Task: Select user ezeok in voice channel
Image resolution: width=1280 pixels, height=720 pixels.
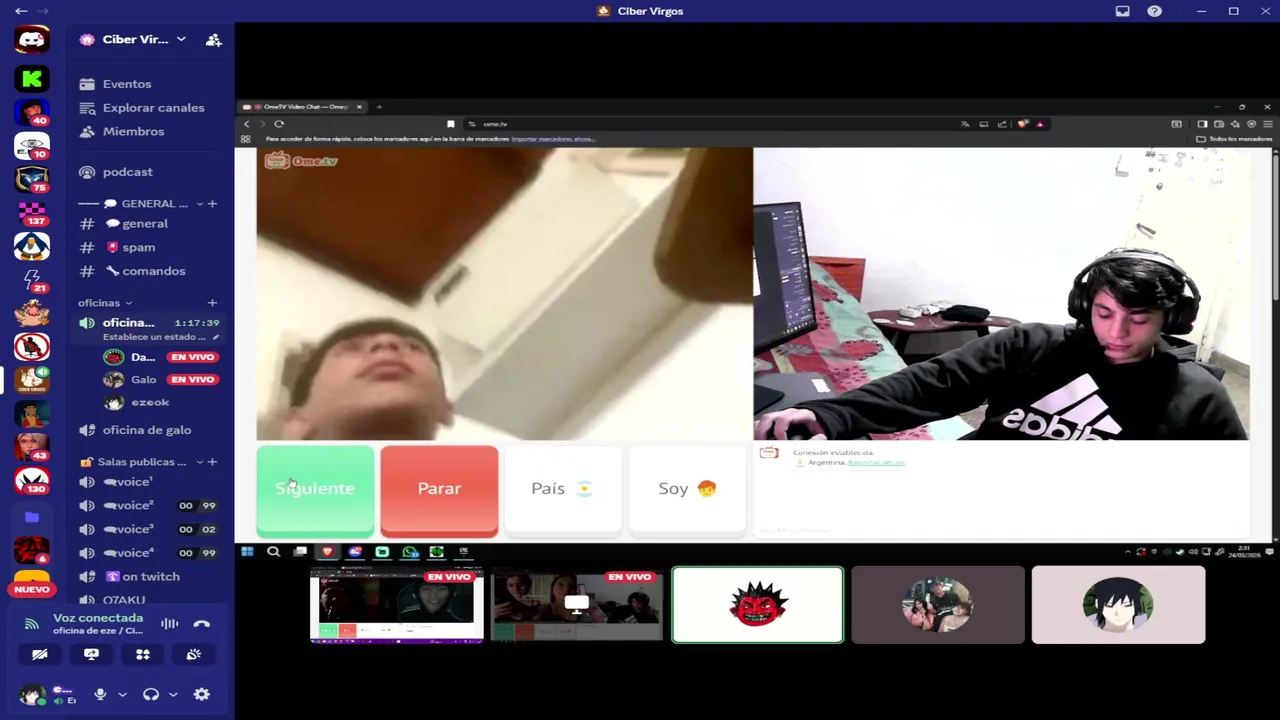Action: click(150, 402)
